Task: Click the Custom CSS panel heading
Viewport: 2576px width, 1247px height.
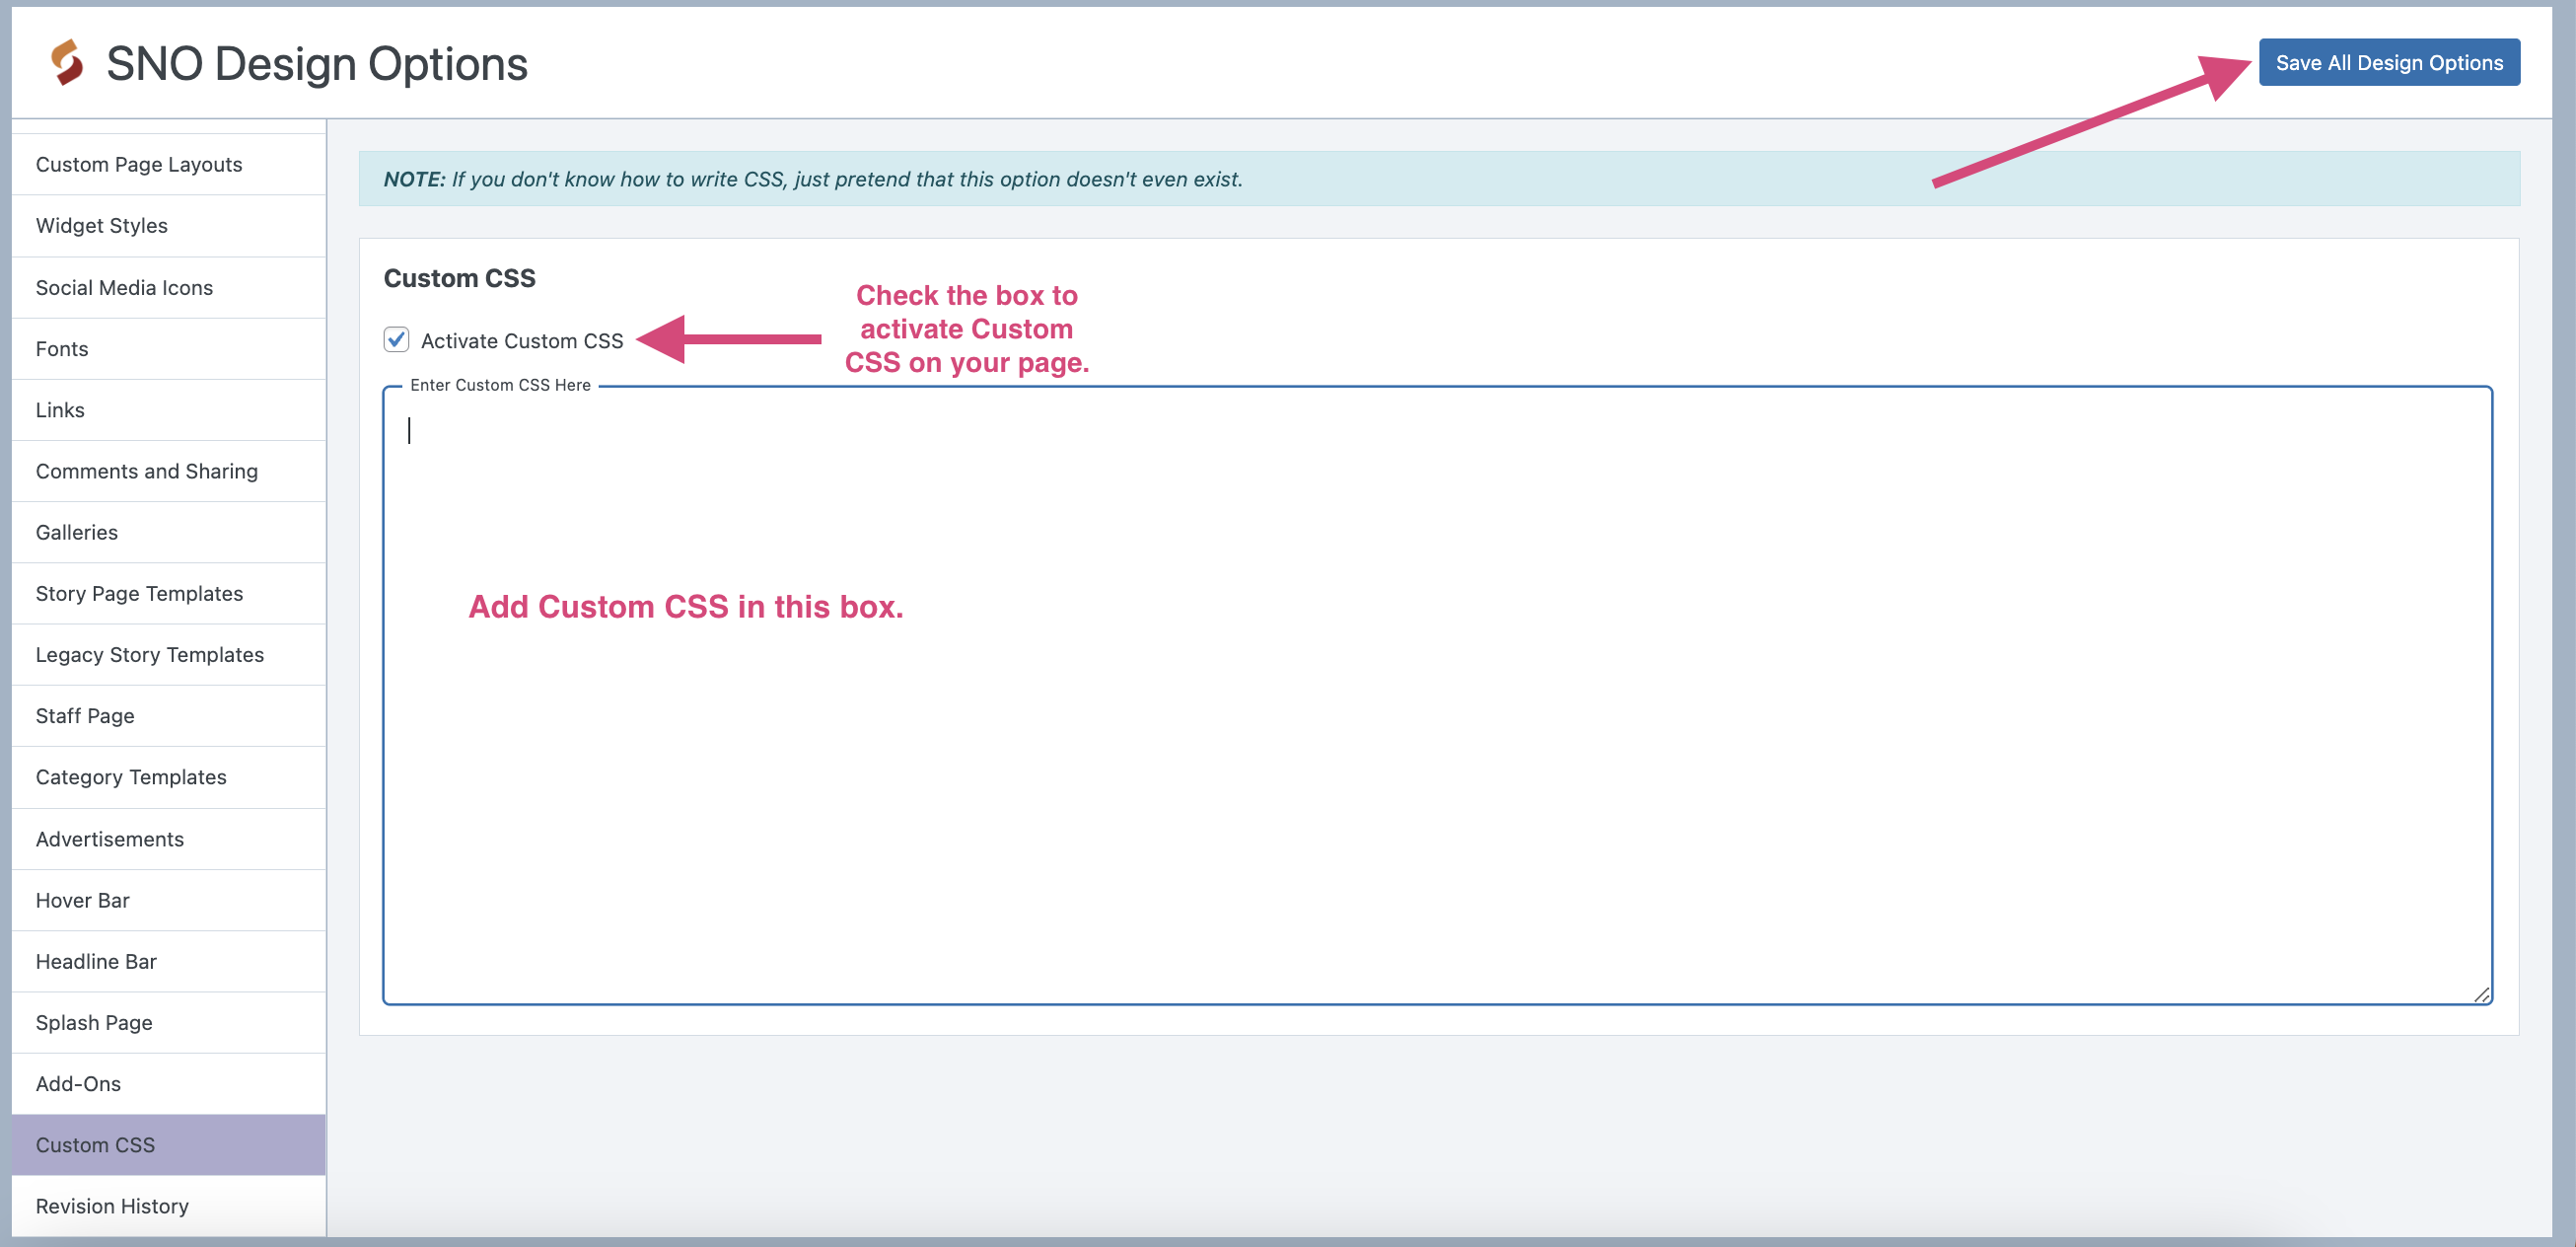Action: (460, 278)
